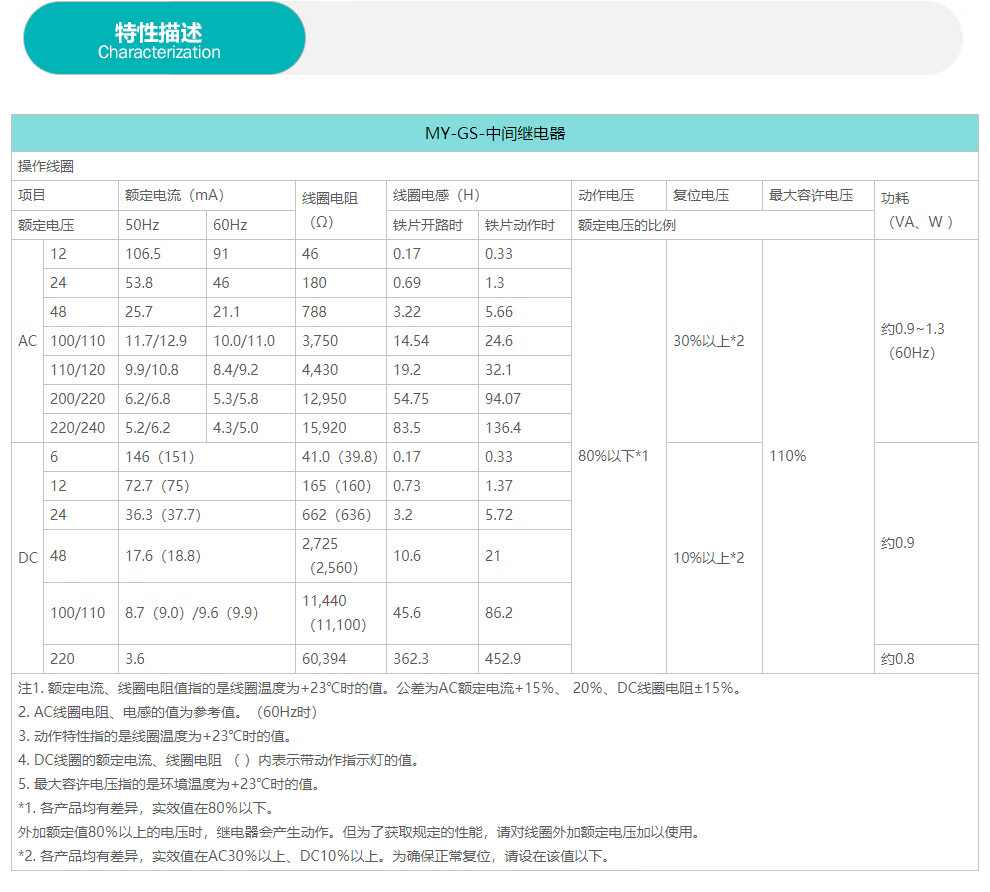Click the 94.07 inductance value
This screenshot has width=990, height=892.
(x=503, y=399)
